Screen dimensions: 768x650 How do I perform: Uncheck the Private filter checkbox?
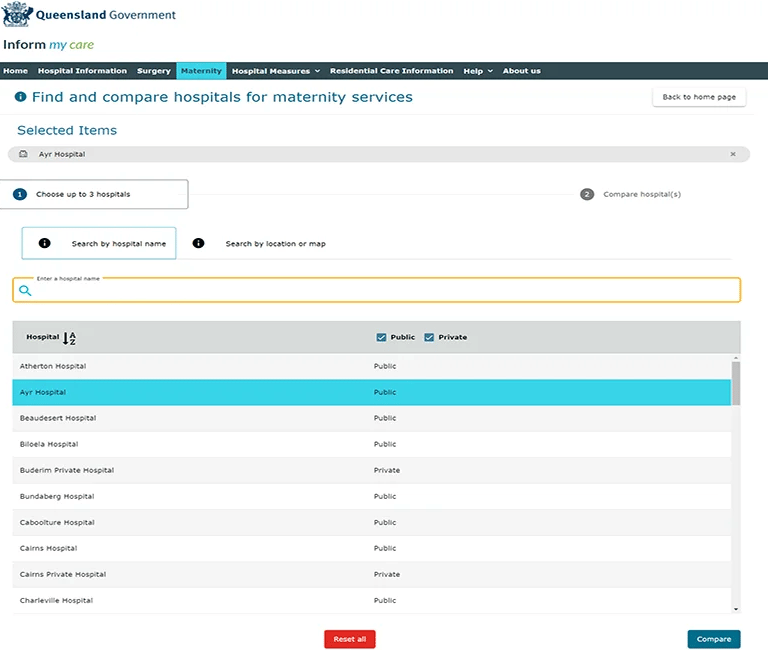pos(429,337)
